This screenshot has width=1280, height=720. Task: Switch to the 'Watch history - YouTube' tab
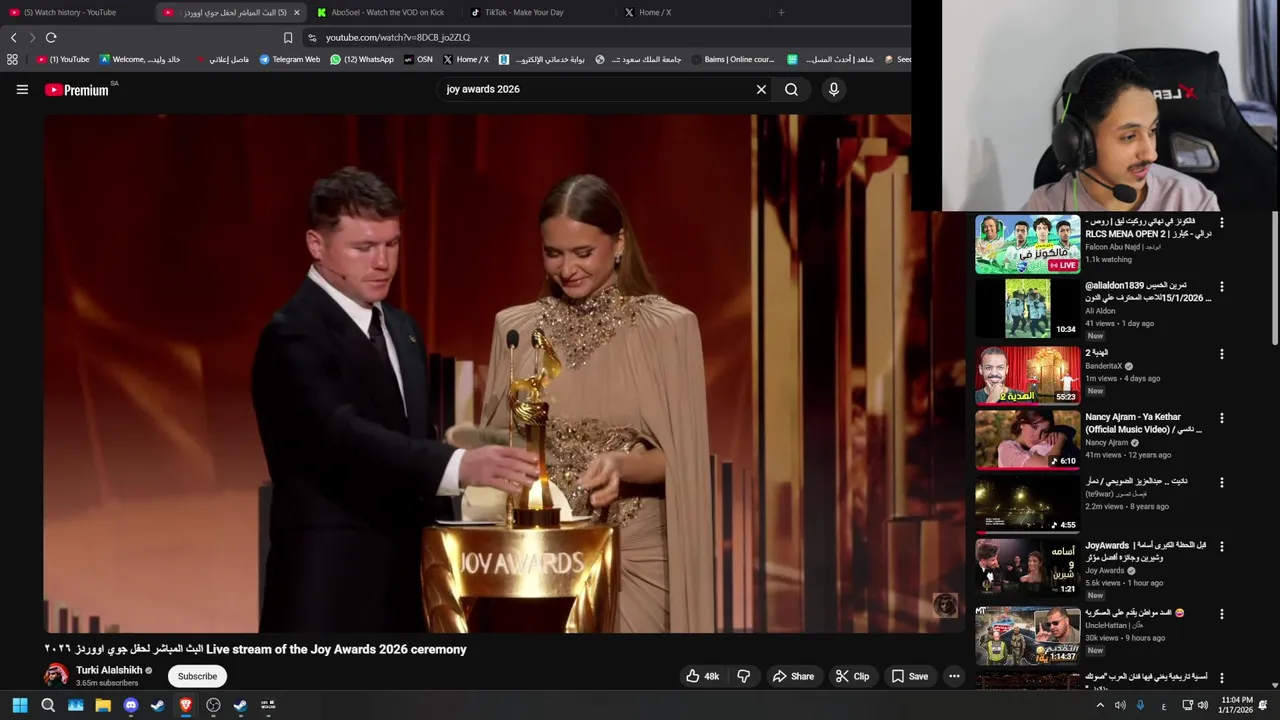pos(70,12)
